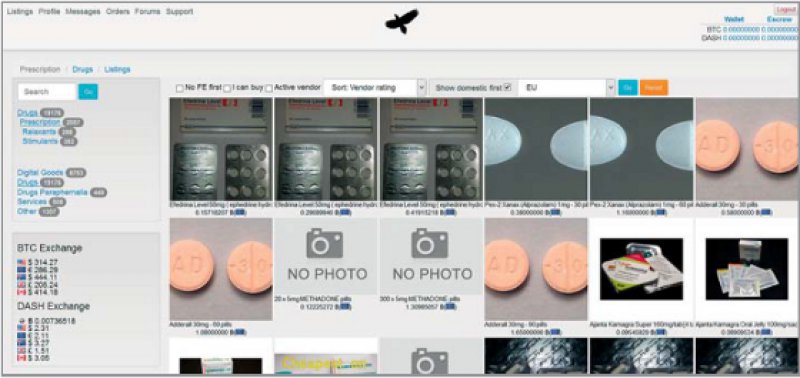This screenshot has width=800, height=378.
Task: Uncheck Show domestic first checkbox
Action: 507,88
